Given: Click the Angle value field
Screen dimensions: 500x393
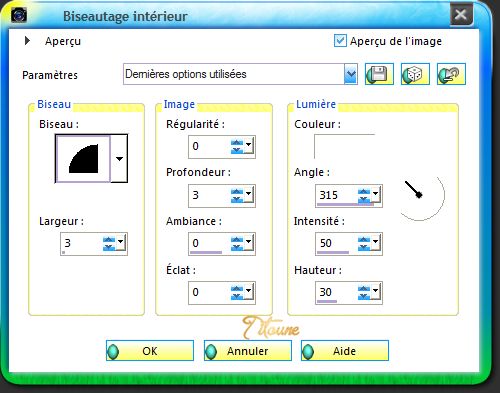Looking at the screenshot, I should pyautogui.click(x=336, y=195).
